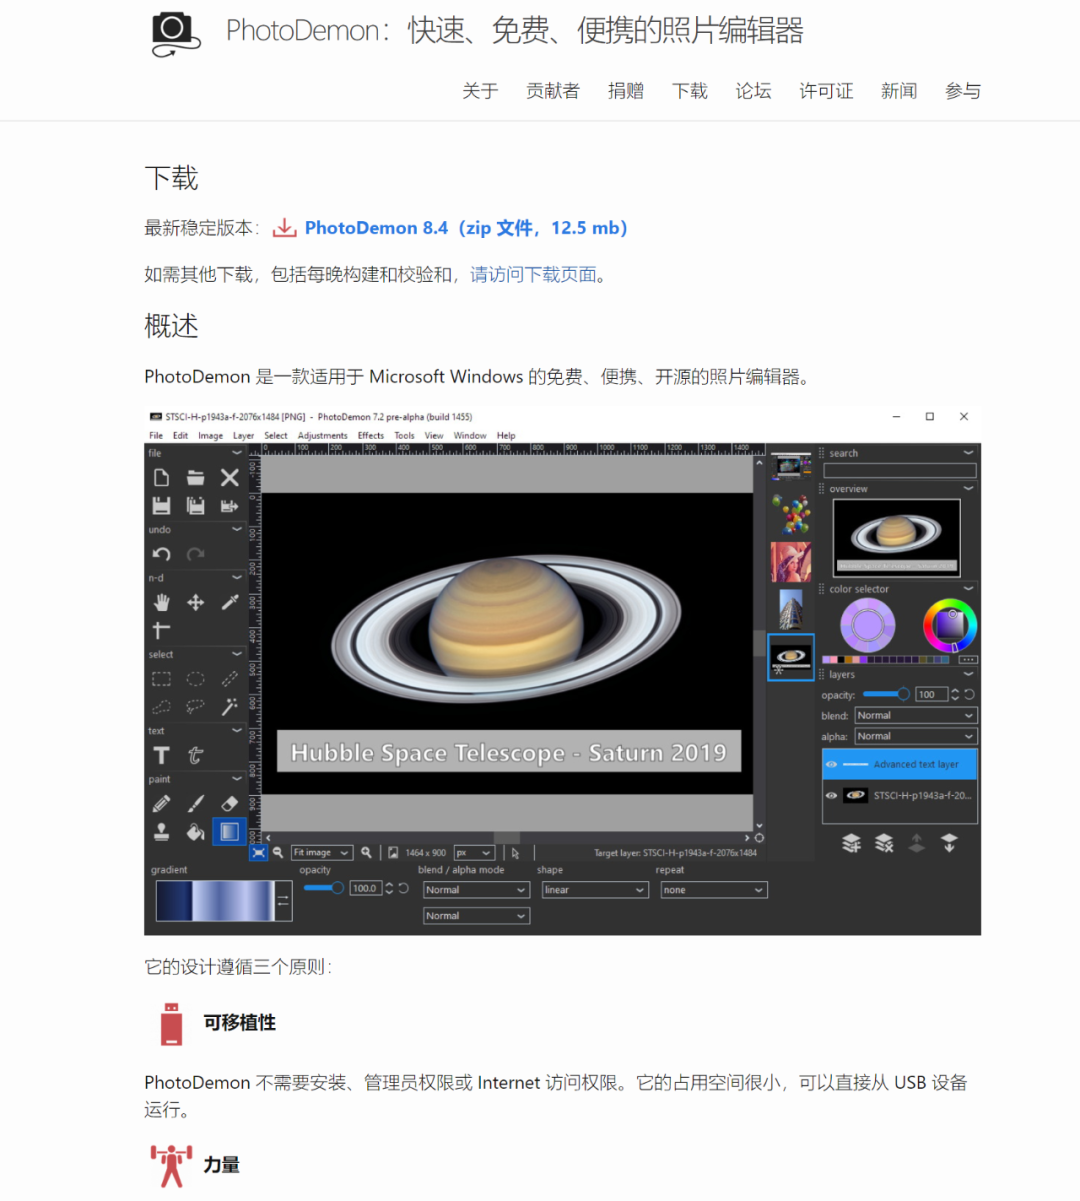Select the Eraser tool
Screen dimensions: 1080x1201
click(x=230, y=803)
